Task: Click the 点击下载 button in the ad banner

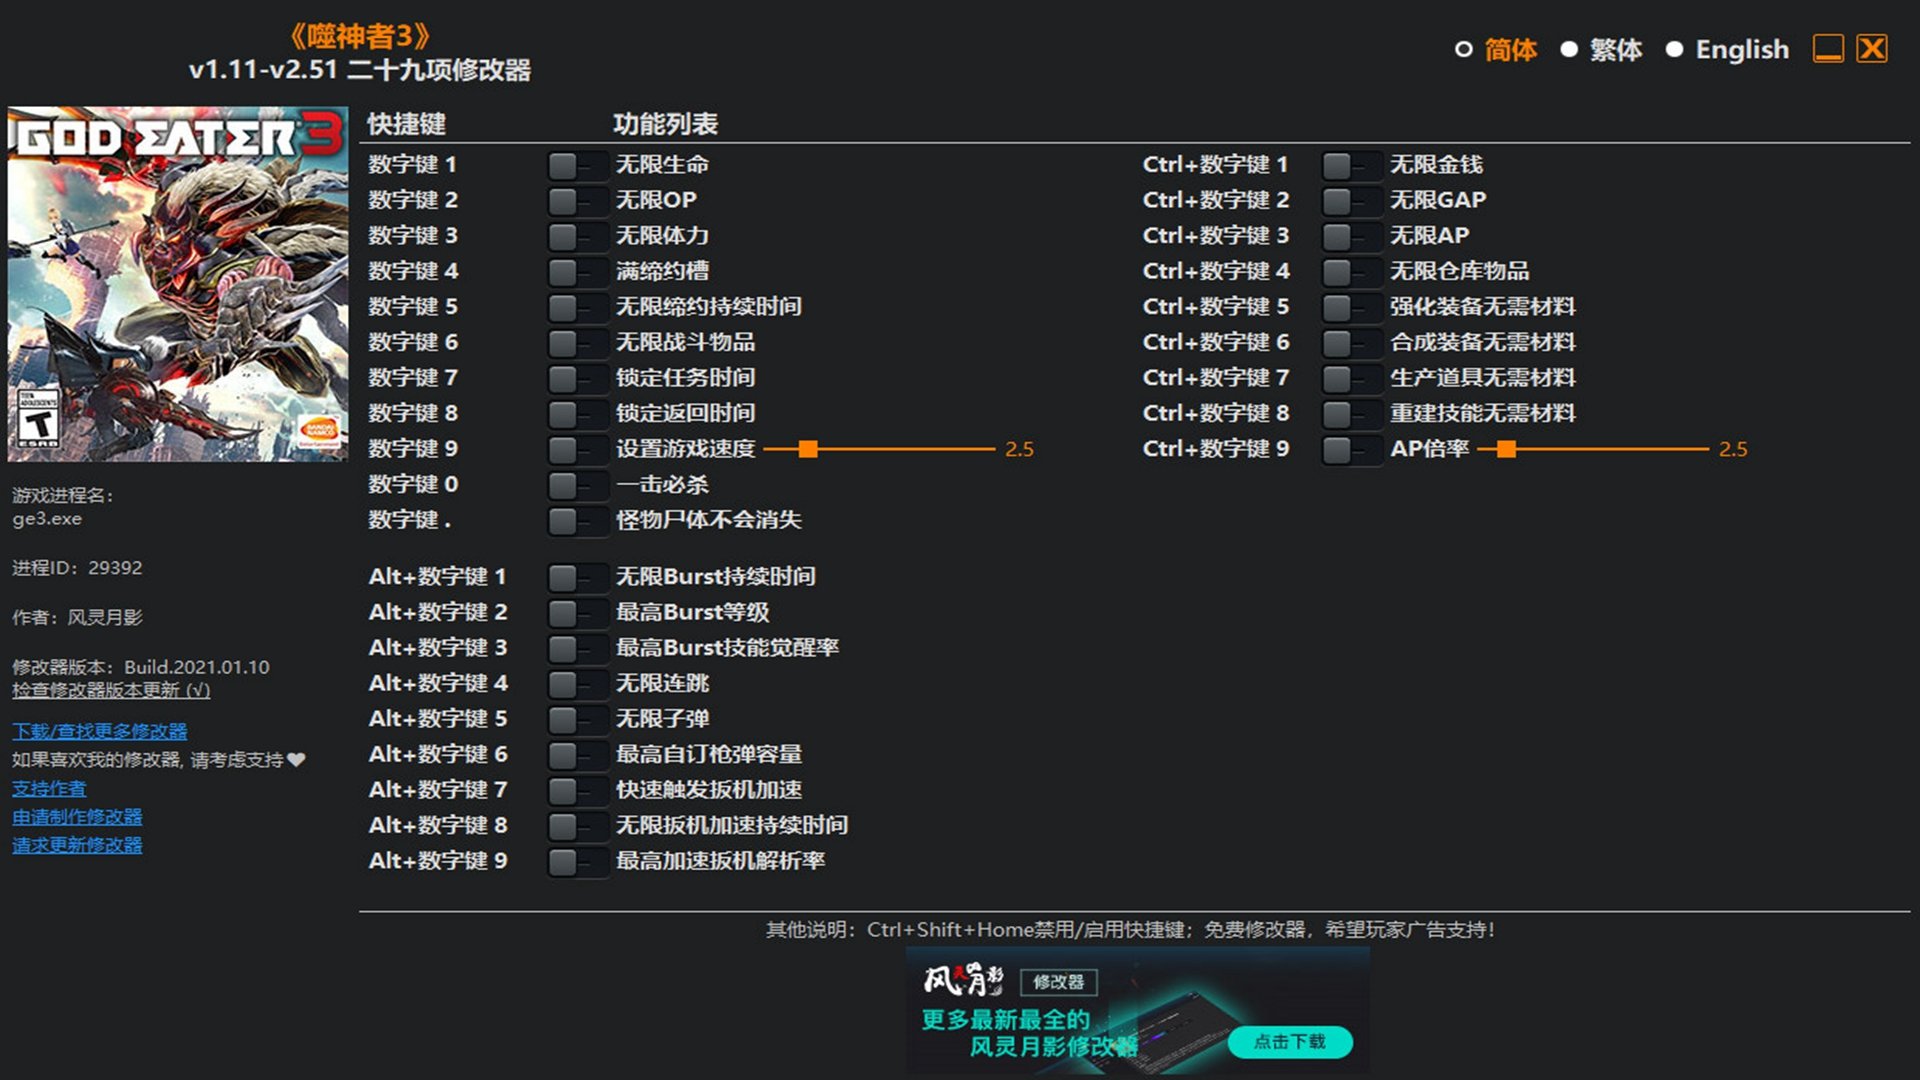Action: (x=1289, y=1042)
